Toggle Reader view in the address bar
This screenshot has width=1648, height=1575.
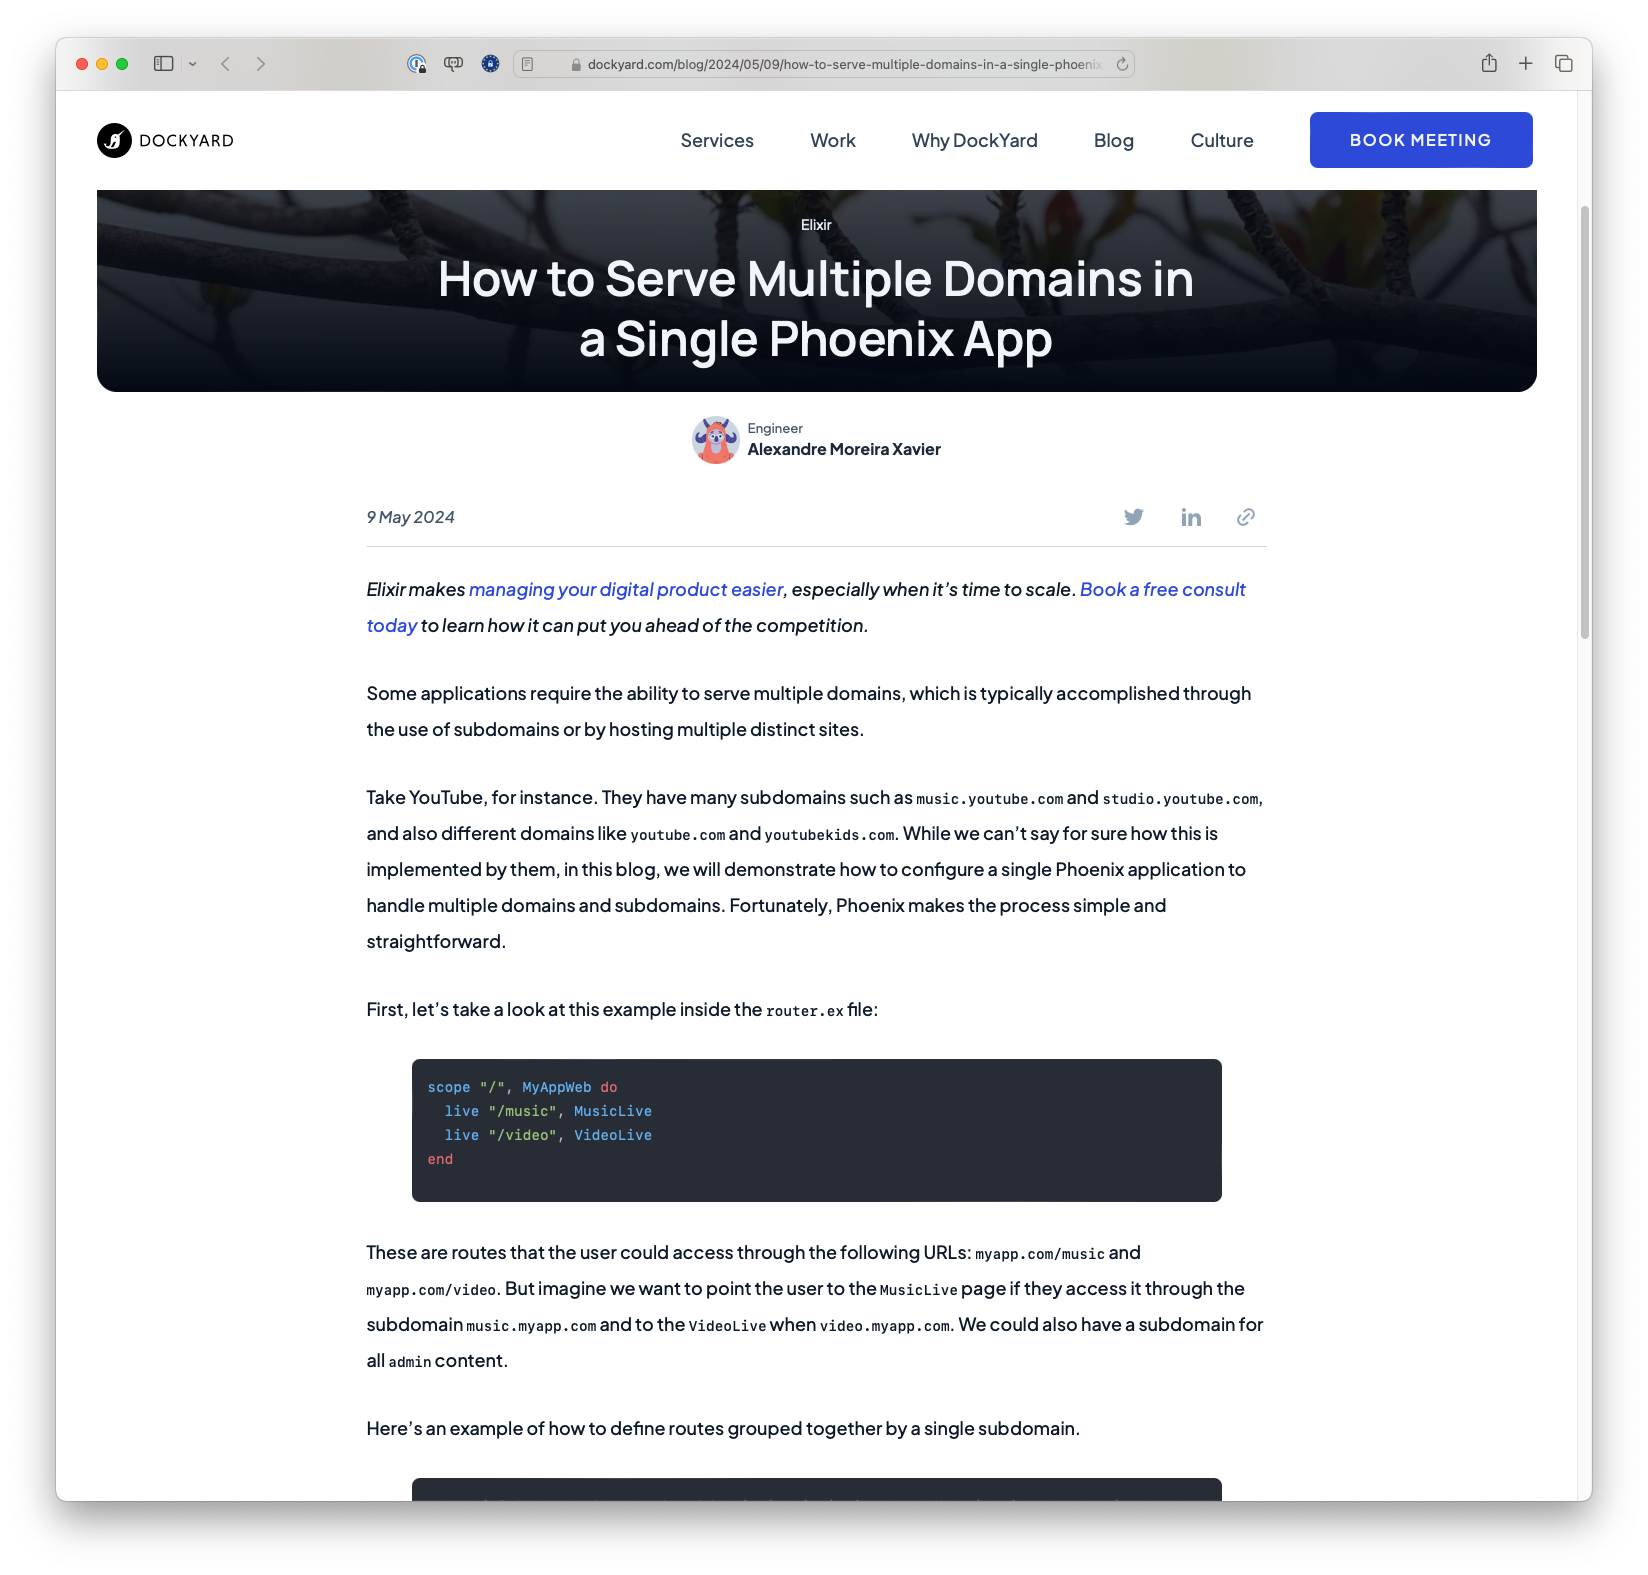527,63
